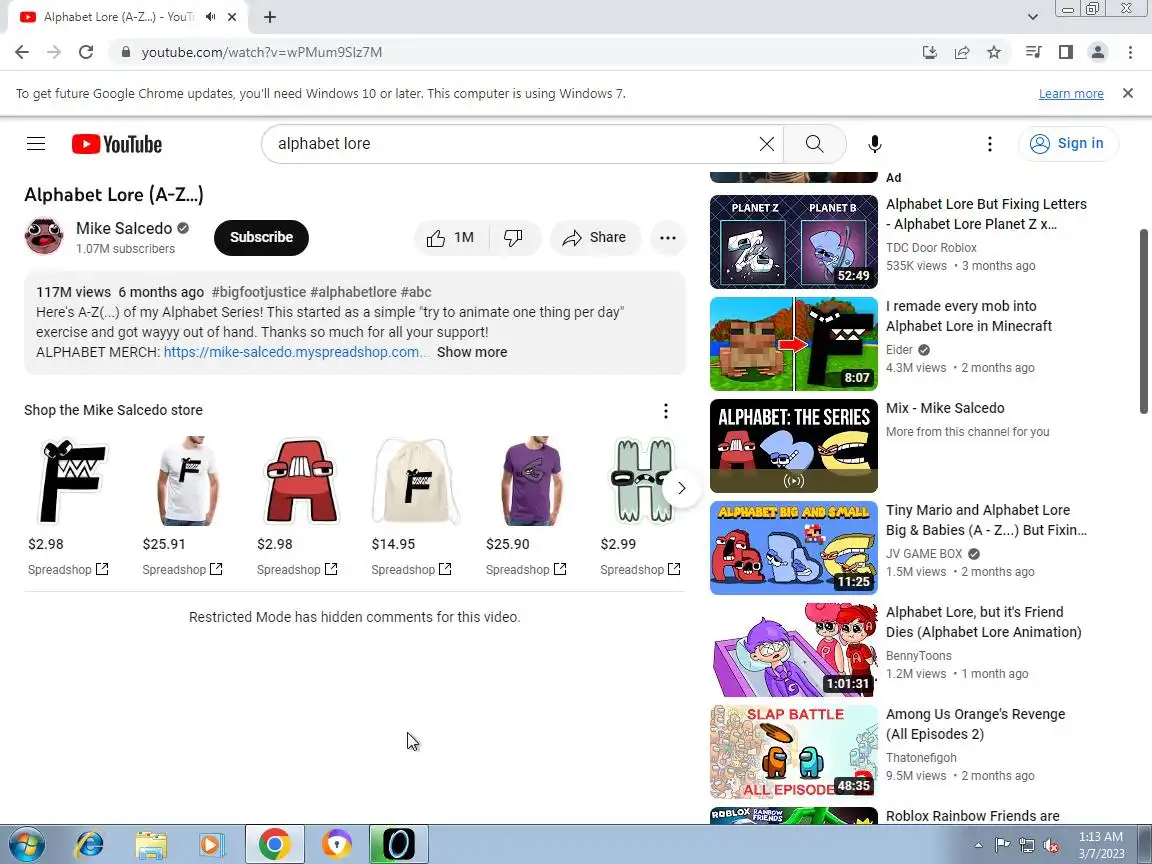Go to YouTube home via logo
1152x864 pixels.
pyautogui.click(x=117, y=144)
